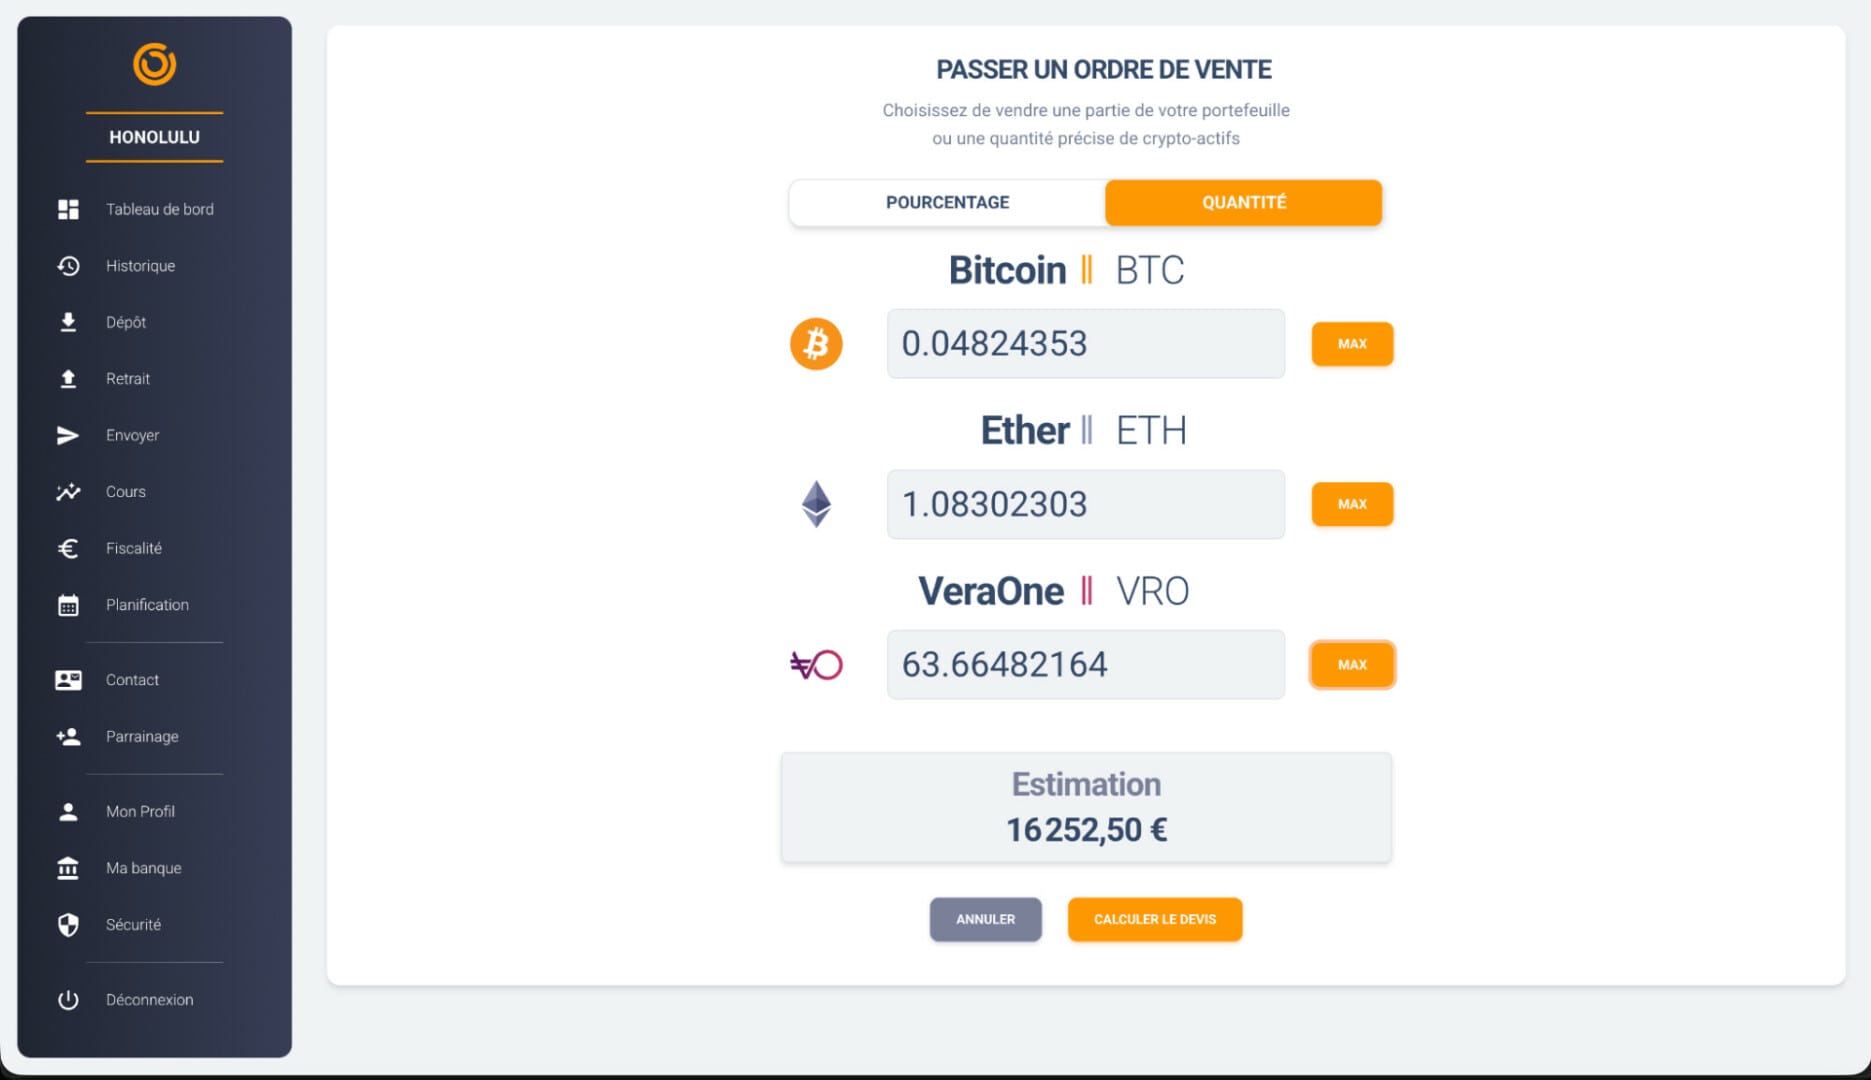Click the Fiscalité euro icon

coord(68,548)
